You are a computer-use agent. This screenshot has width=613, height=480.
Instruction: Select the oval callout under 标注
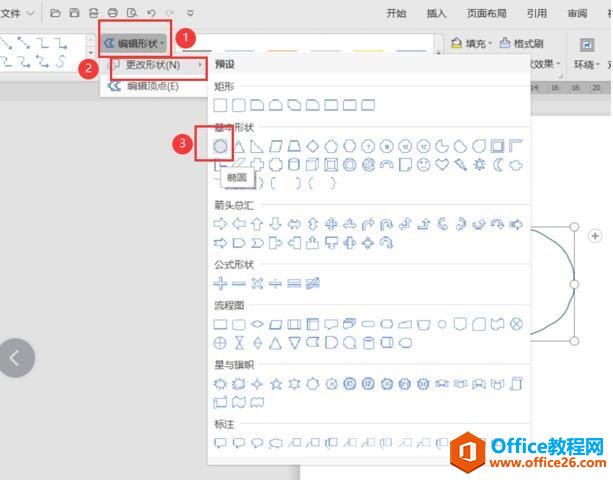257,442
